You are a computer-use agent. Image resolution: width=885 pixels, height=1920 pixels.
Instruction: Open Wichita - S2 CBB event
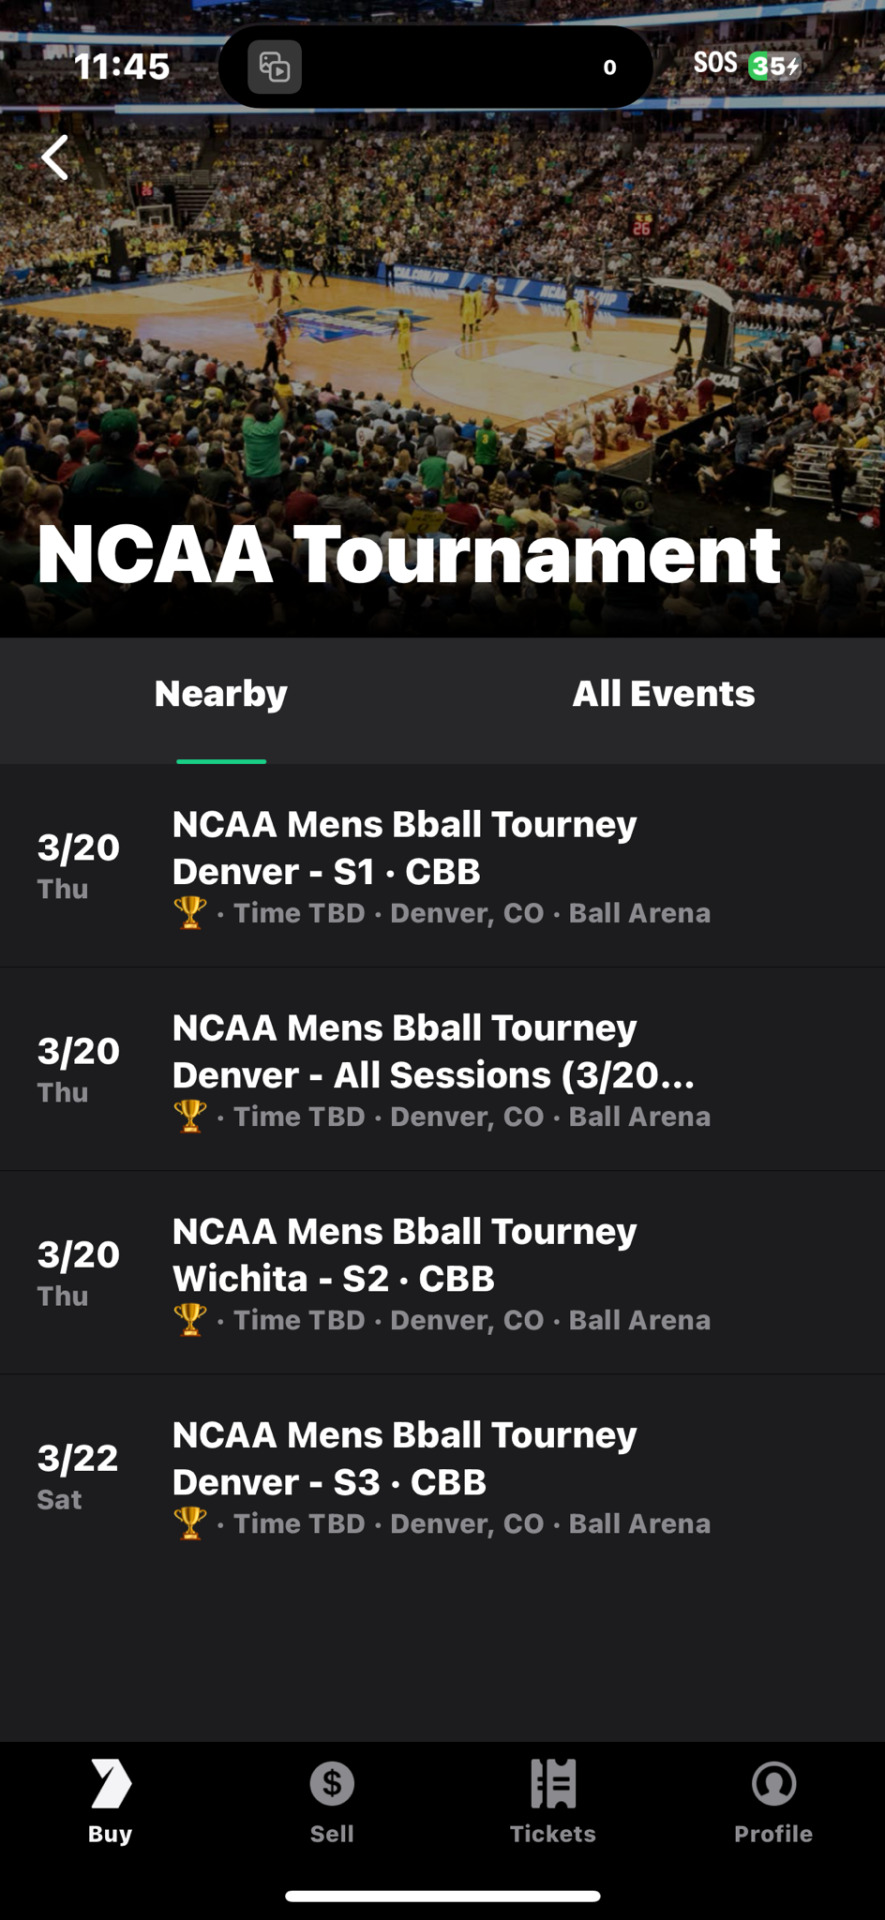click(442, 1273)
